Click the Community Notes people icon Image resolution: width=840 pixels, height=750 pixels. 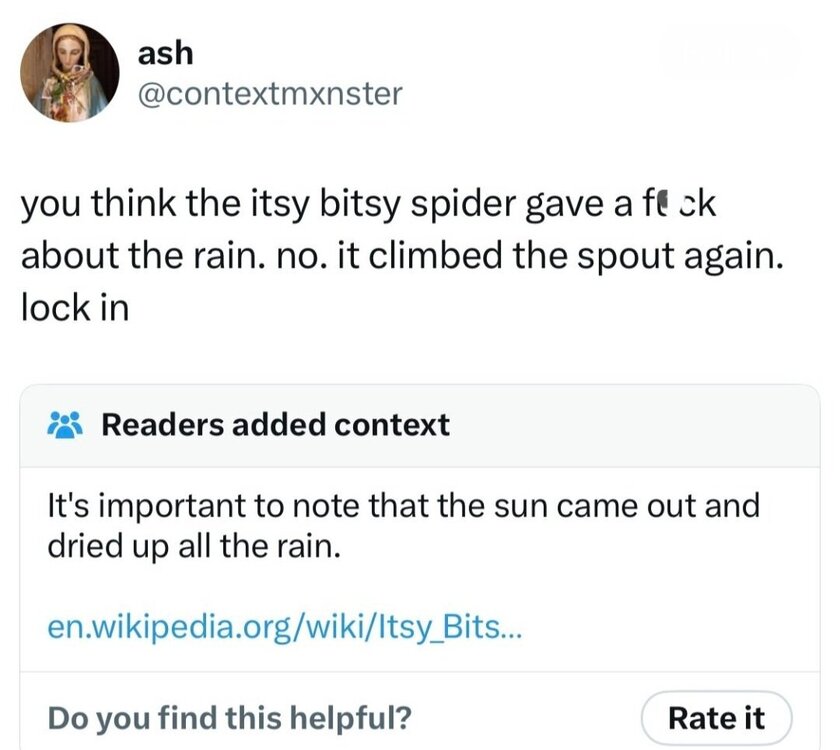coord(67,425)
